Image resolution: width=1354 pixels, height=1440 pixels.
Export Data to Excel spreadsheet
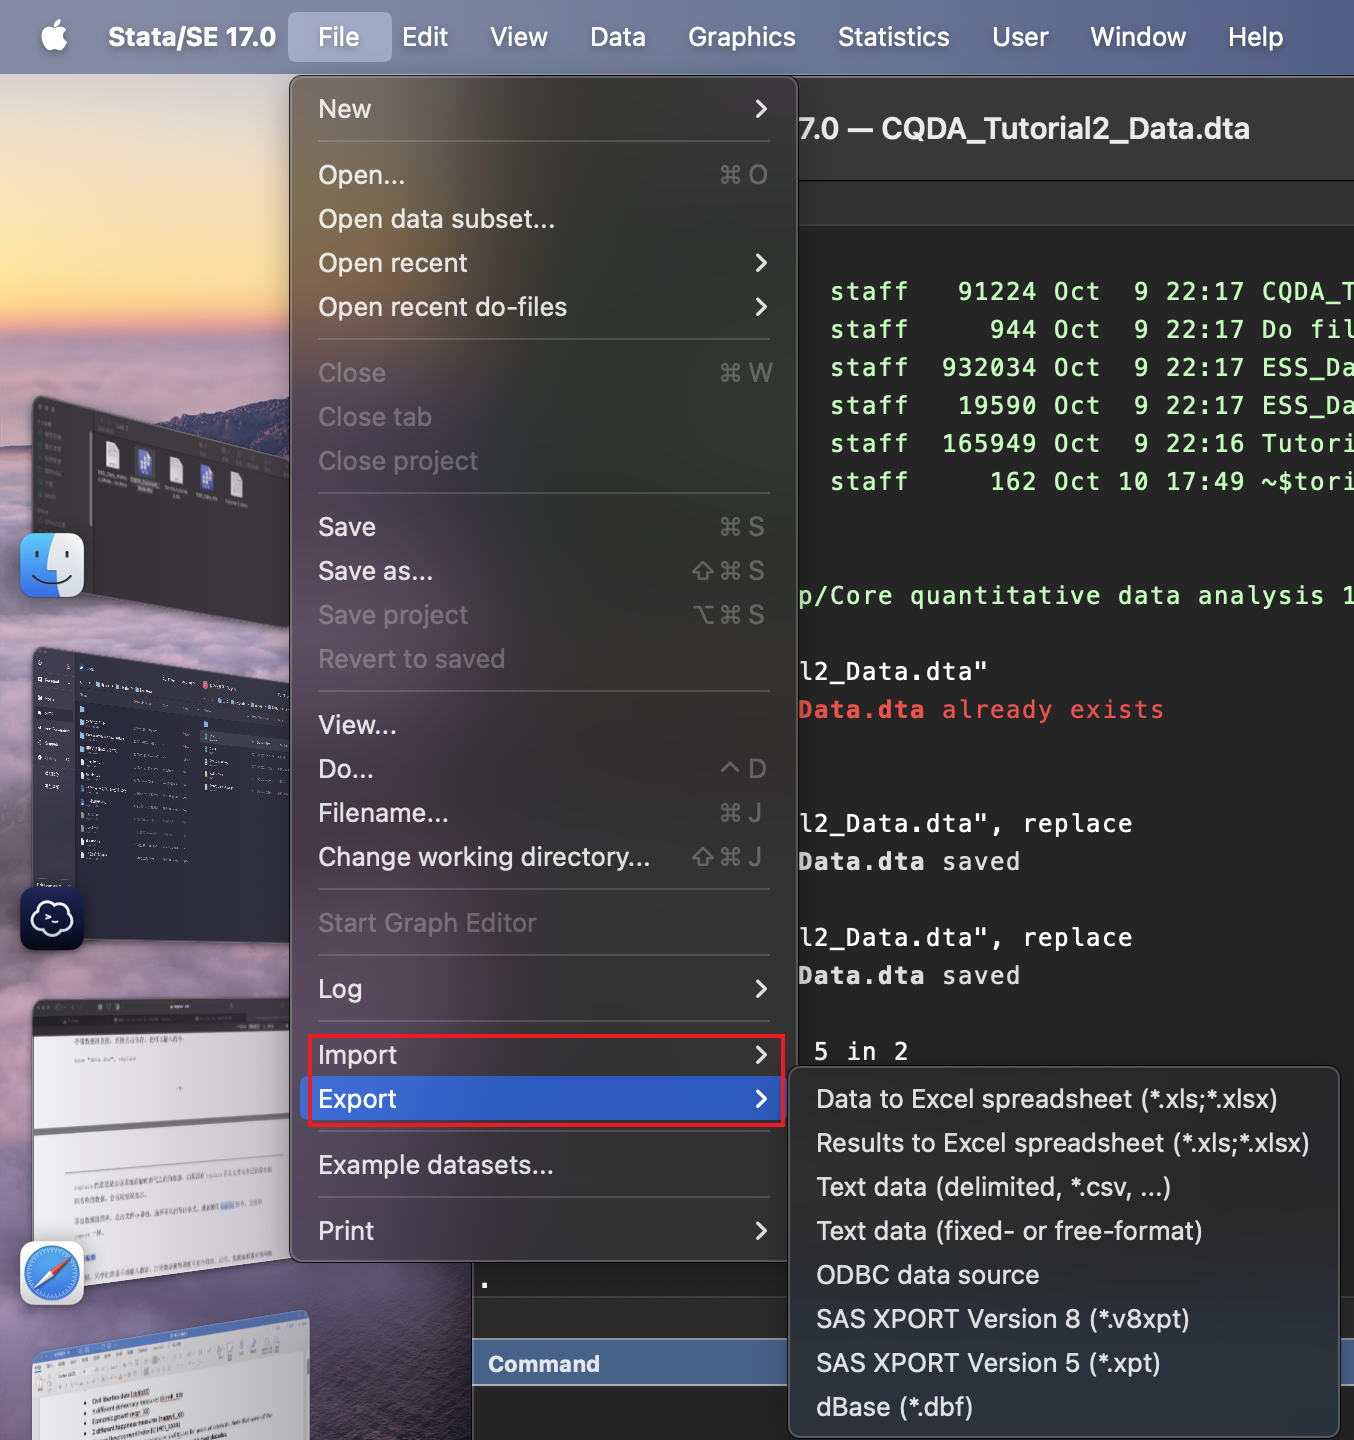point(1064,1099)
